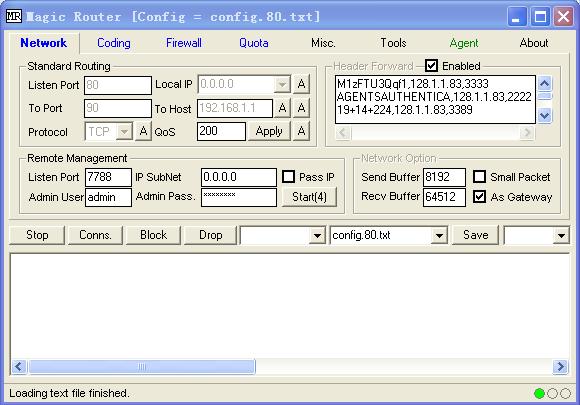This screenshot has width=580, height=405.
Task: Uncheck the As Gateway checkbox
Action: tap(479, 196)
